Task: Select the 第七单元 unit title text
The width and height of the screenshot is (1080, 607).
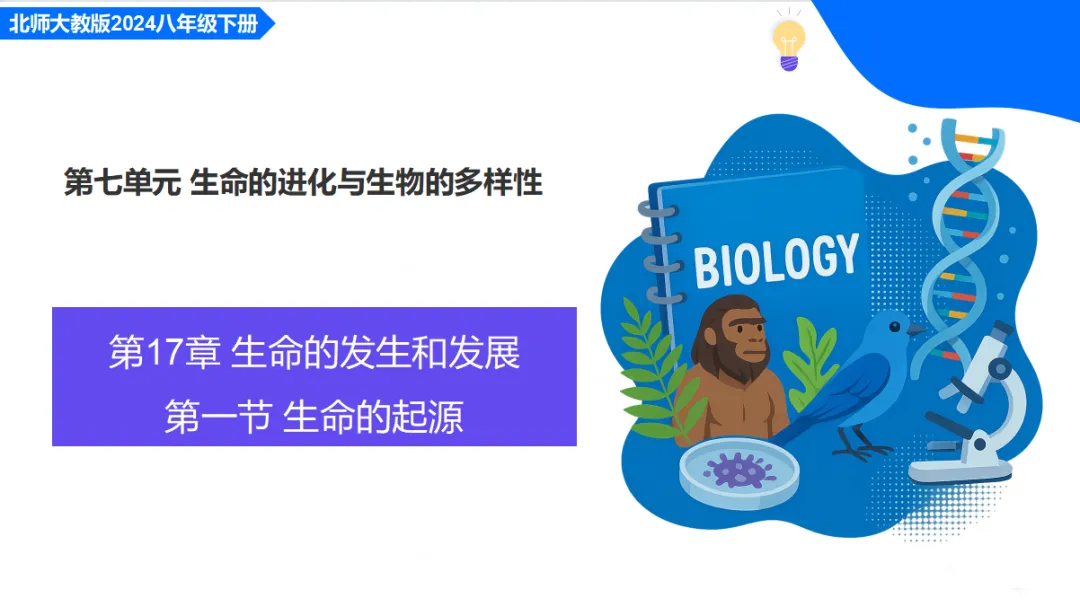Action: coord(304,183)
